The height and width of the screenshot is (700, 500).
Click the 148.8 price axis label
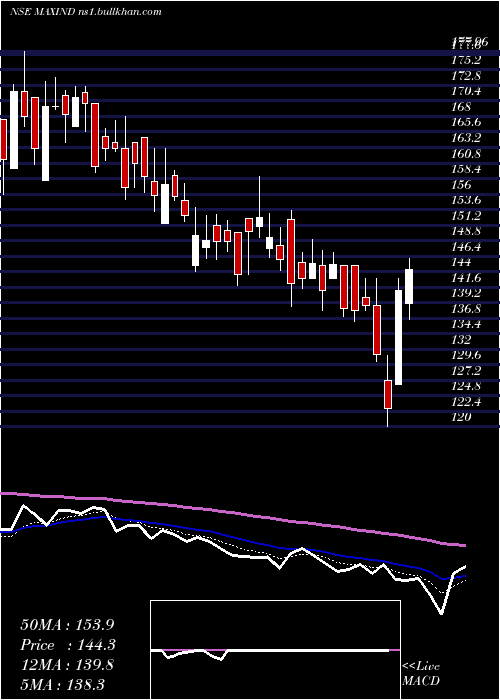(466, 231)
